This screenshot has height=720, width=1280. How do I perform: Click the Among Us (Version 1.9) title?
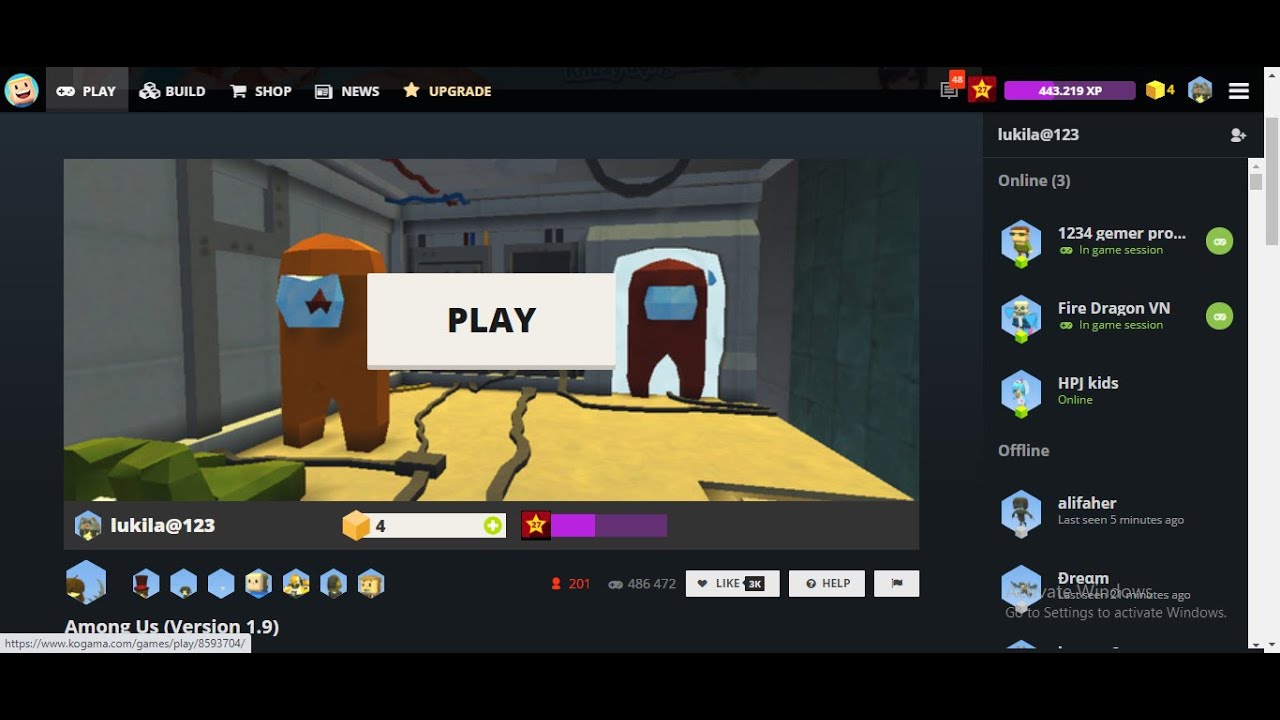pos(172,627)
